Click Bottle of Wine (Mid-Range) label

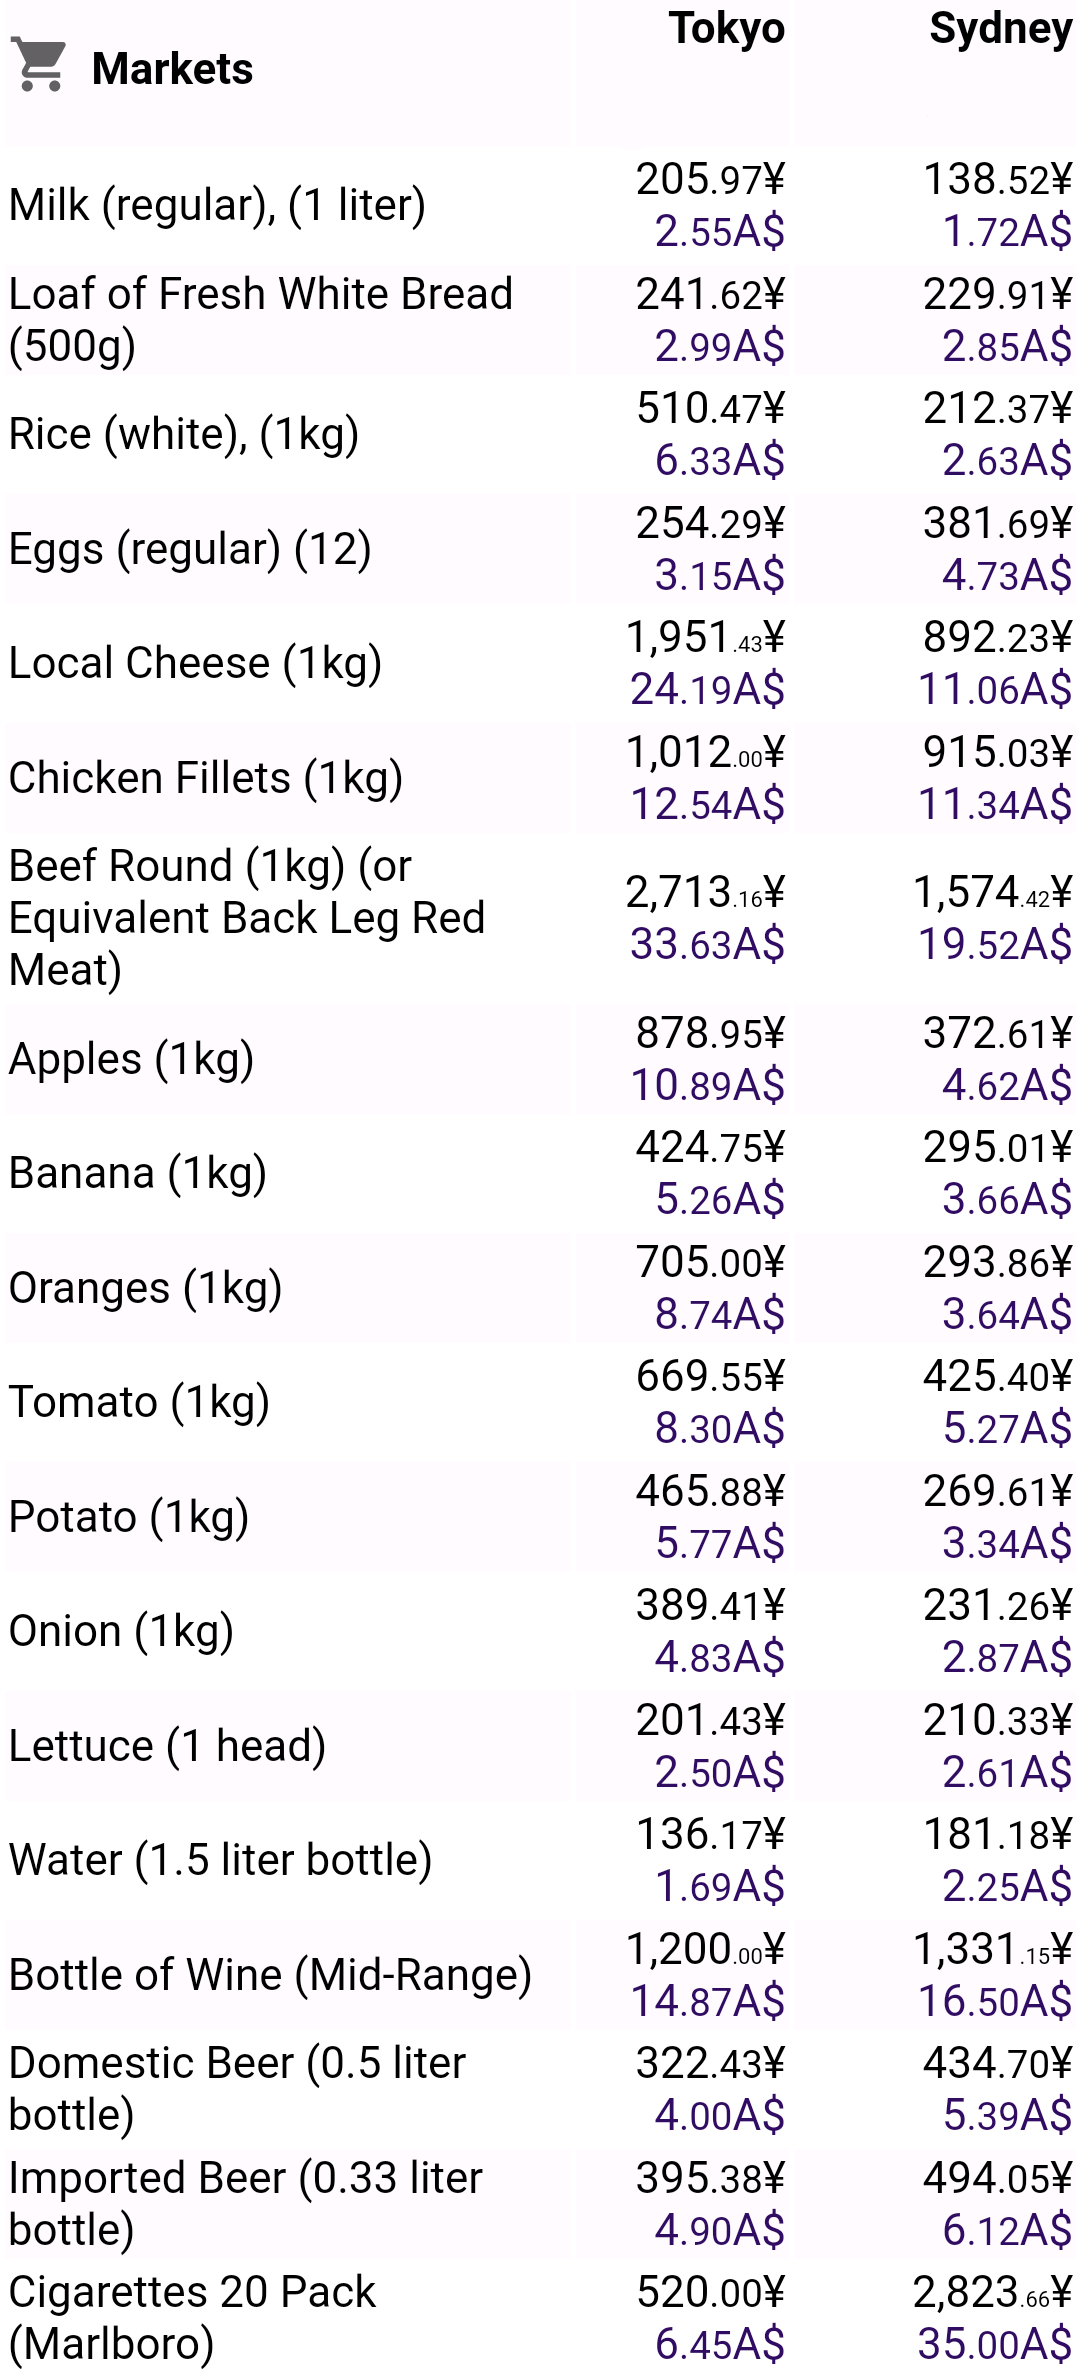click(271, 1975)
